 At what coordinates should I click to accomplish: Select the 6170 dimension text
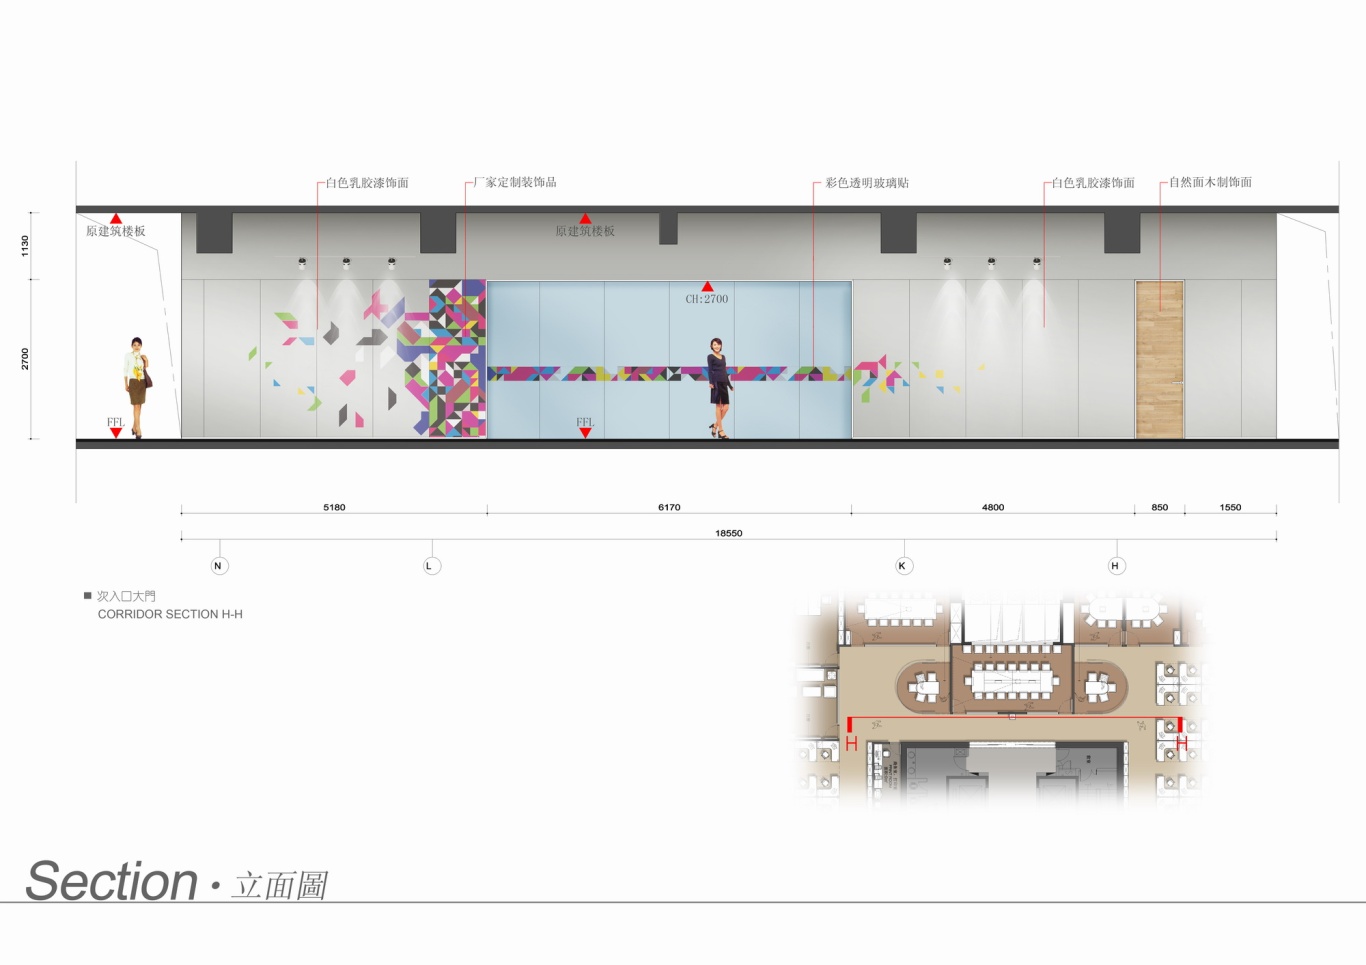tap(669, 507)
